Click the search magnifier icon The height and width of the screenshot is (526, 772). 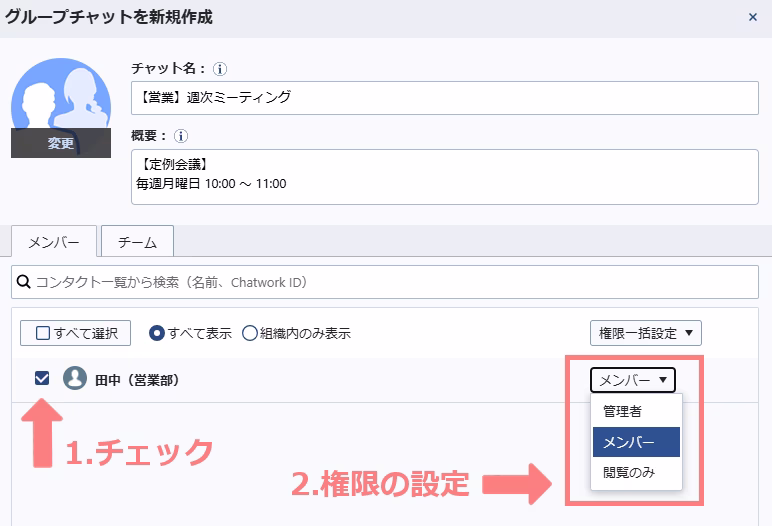[x=23, y=282]
